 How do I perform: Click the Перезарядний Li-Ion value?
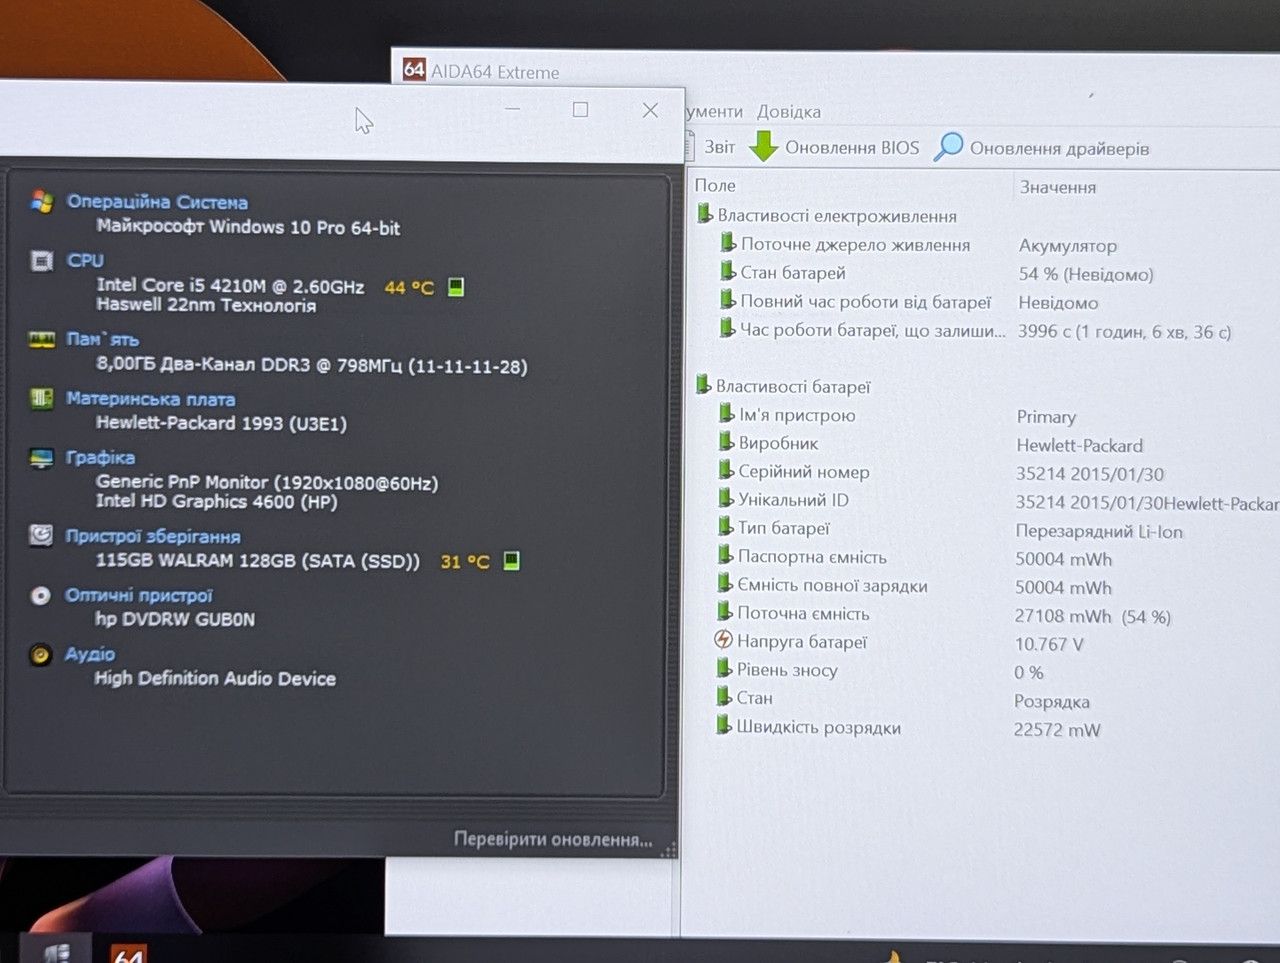[x=1099, y=531]
